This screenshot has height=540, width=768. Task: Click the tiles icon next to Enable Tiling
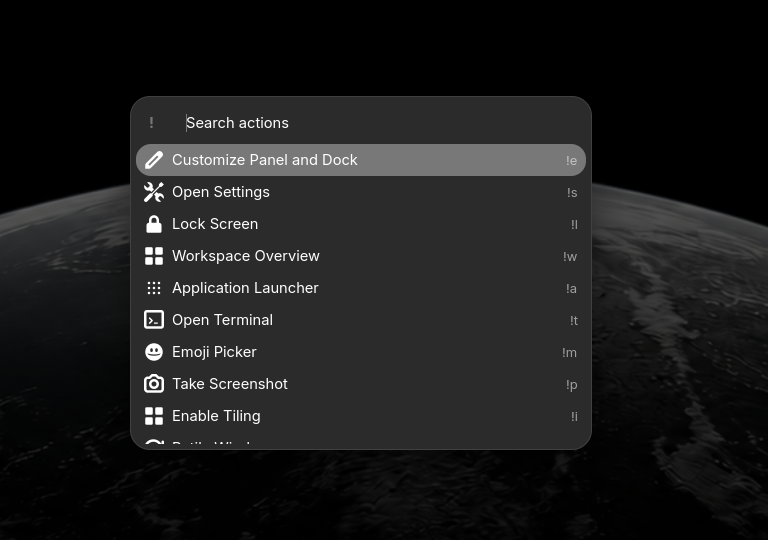click(154, 416)
